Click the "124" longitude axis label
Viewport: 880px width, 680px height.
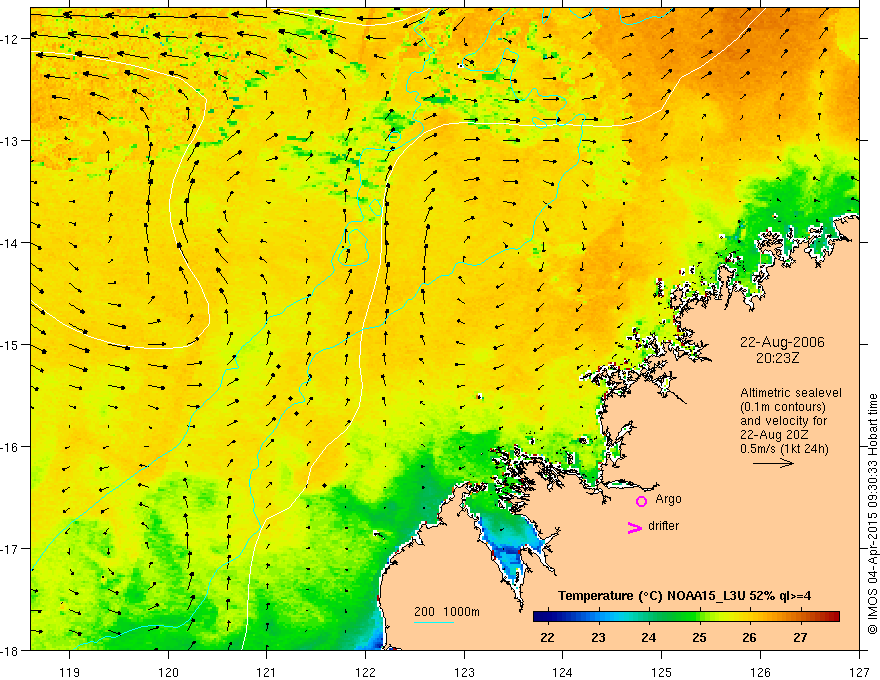(x=563, y=673)
